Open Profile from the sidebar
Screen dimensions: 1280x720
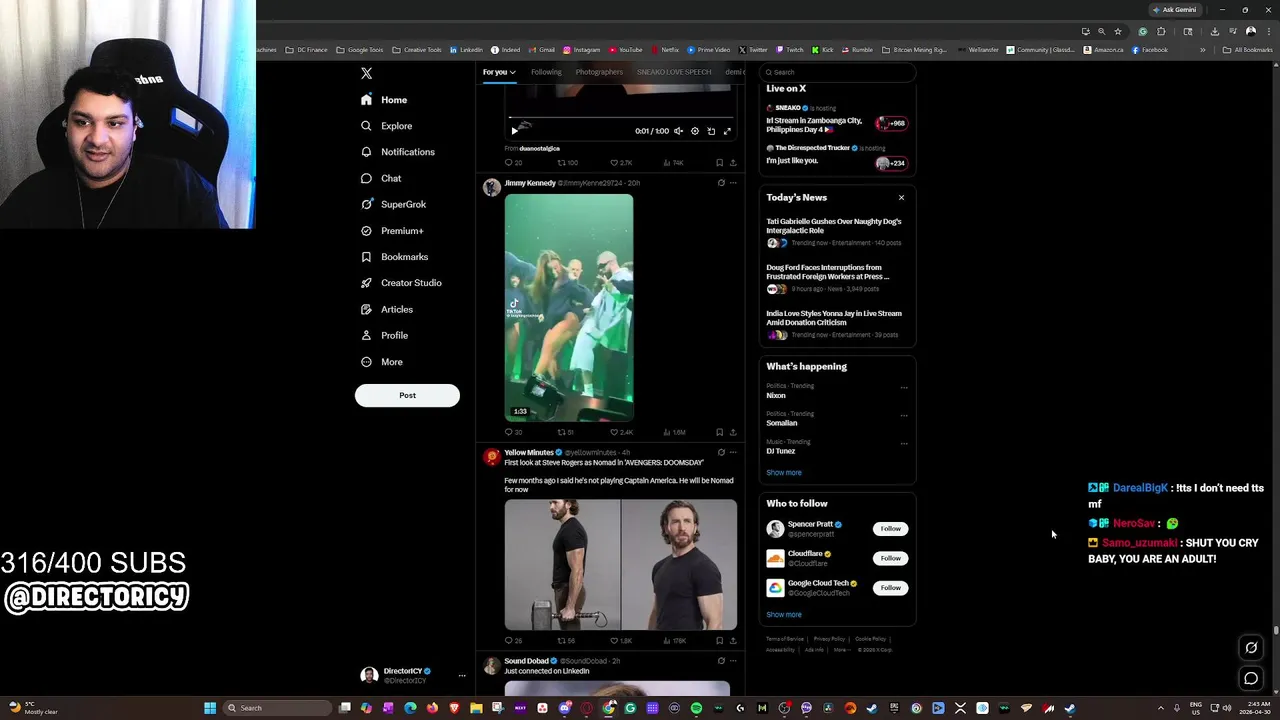click(384, 335)
